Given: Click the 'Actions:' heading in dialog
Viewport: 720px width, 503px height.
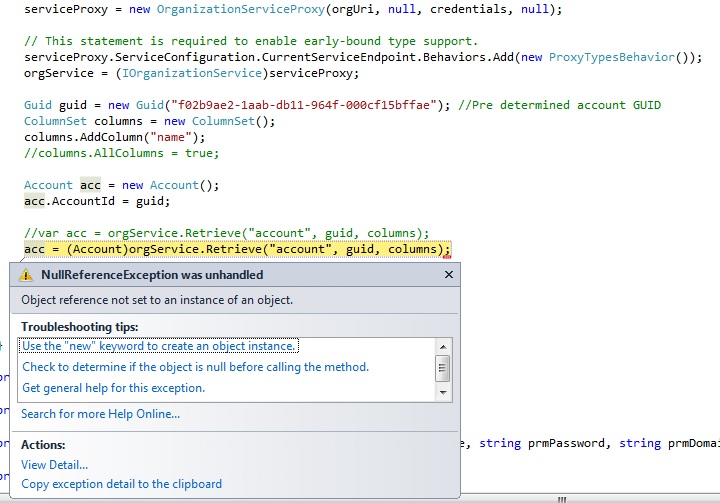Looking at the screenshot, I should pos(43,445).
